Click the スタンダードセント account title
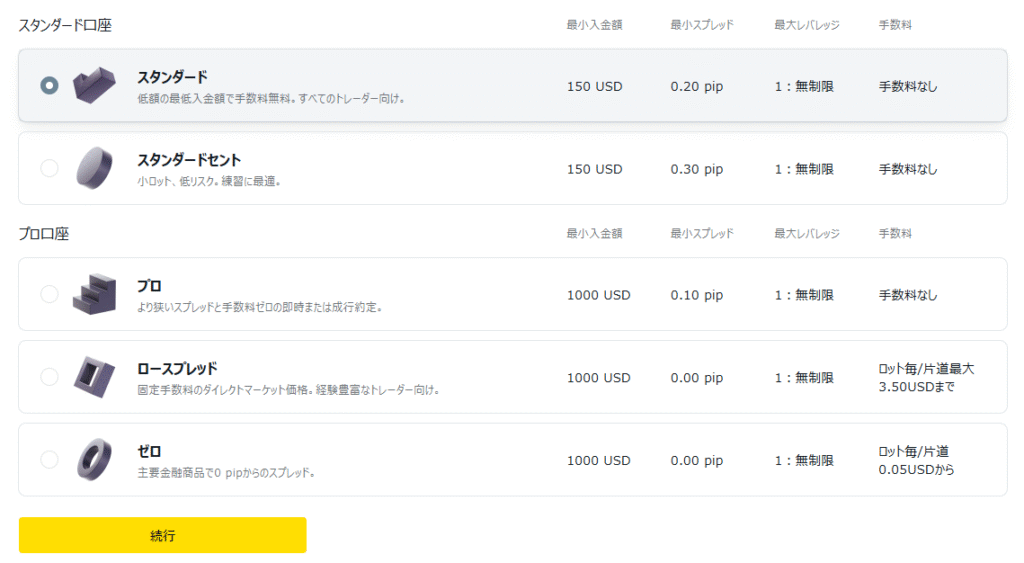Viewport: 1024px width, 563px height. tap(189, 160)
